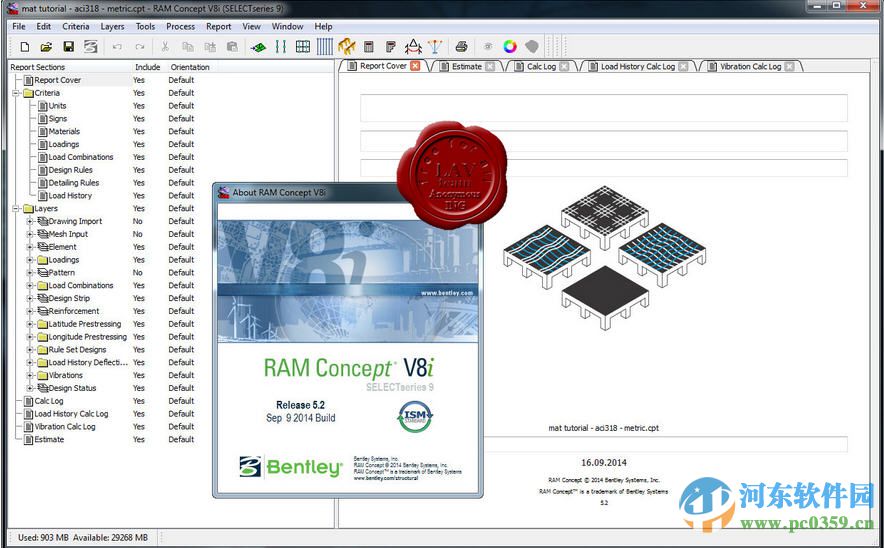This screenshot has width=884, height=548.
Task: Click the toolbar icon right of Save
Action: (90, 47)
